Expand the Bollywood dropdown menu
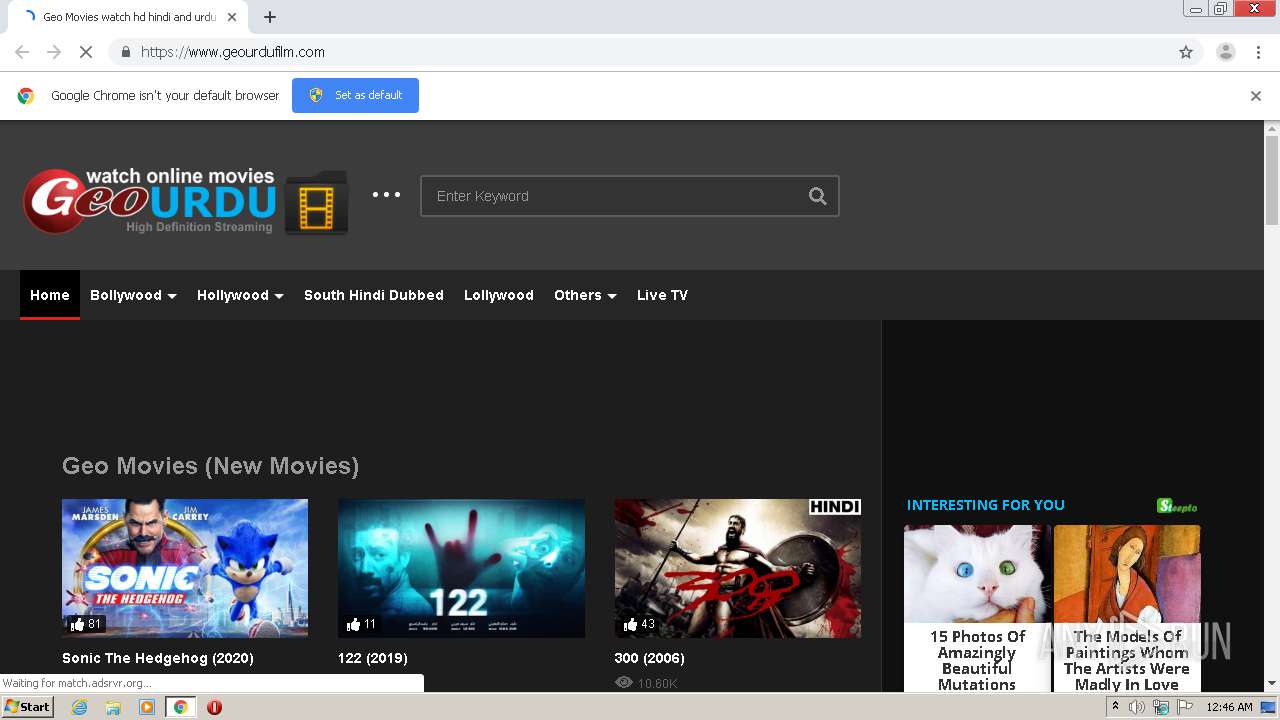The height and width of the screenshot is (720, 1280). pos(133,295)
